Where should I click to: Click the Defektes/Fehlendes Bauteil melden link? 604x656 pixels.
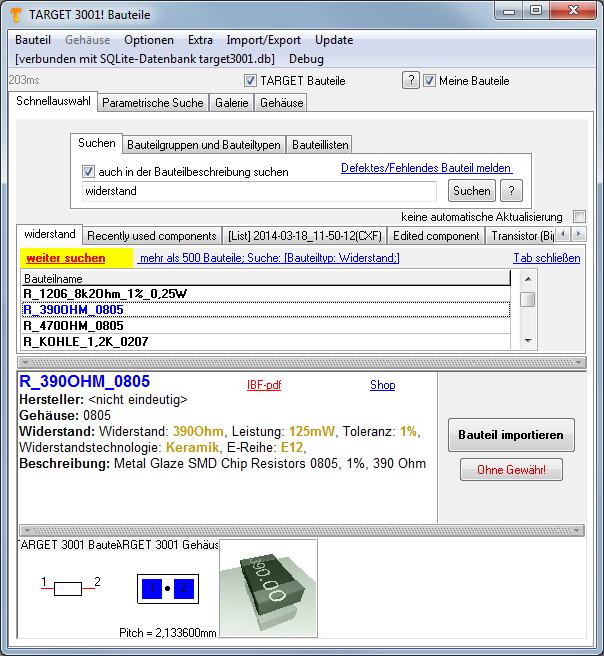(426, 168)
